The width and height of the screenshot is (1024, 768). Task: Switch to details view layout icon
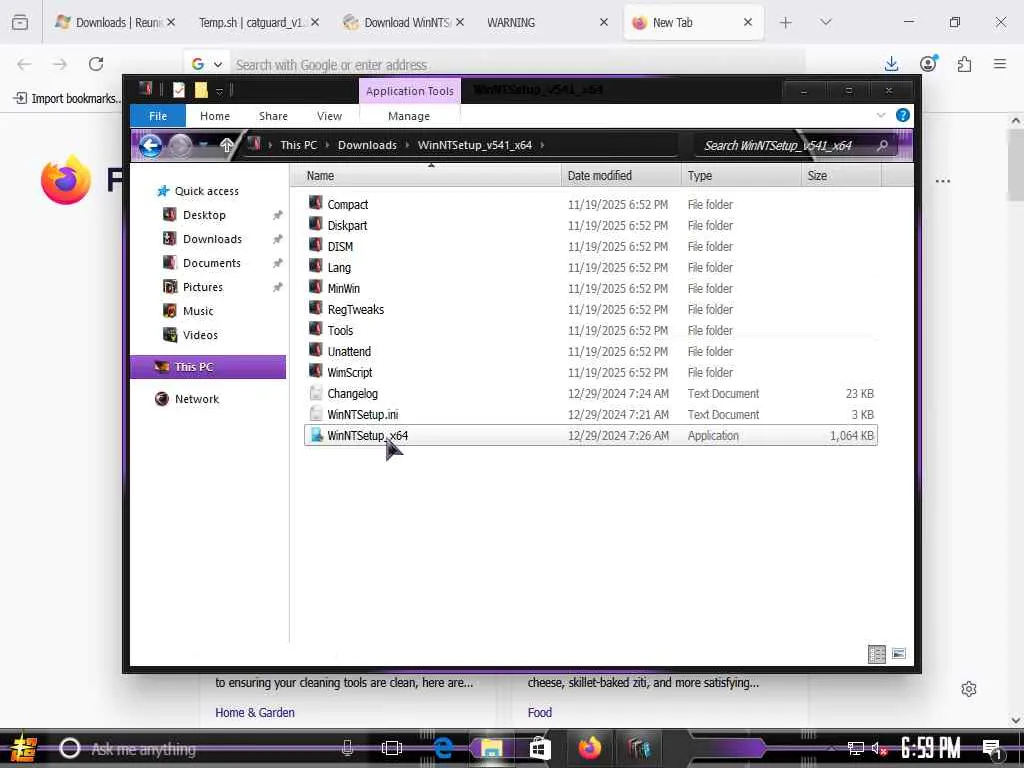[876, 653]
